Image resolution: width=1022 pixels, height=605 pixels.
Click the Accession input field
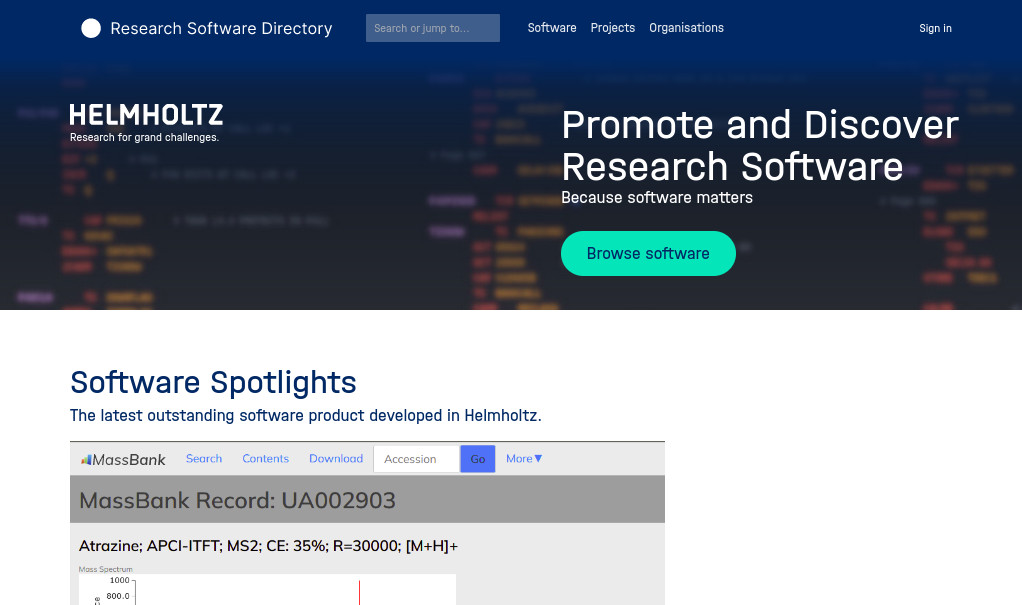(417, 459)
